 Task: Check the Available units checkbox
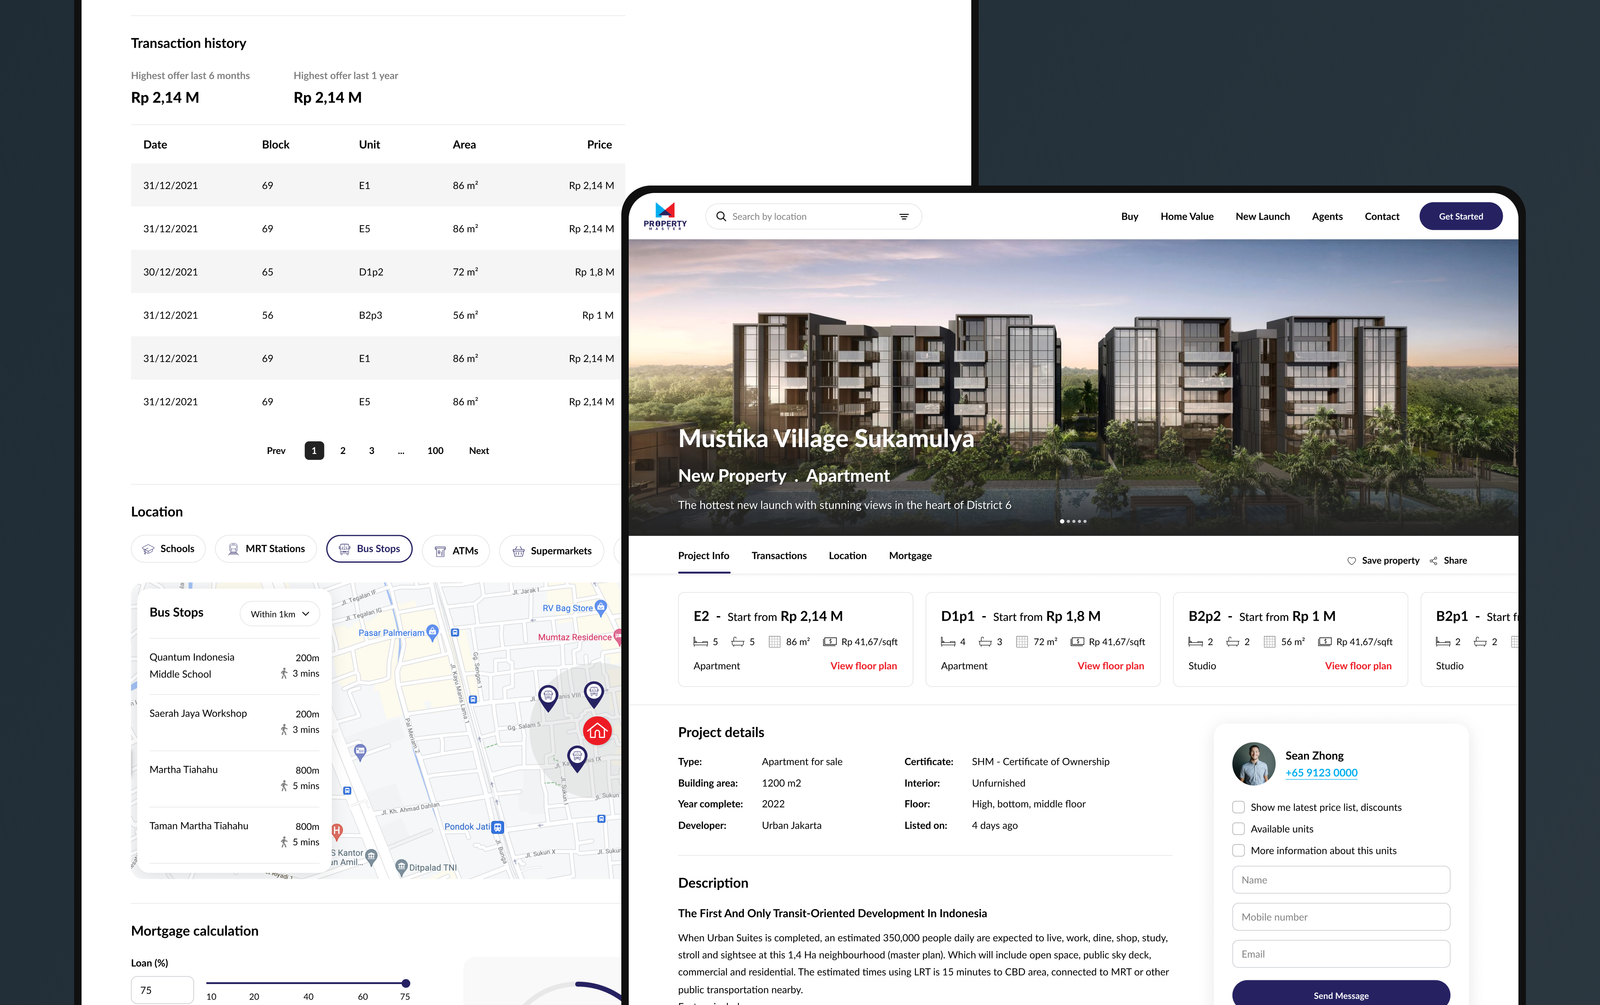click(x=1239, y=829)
